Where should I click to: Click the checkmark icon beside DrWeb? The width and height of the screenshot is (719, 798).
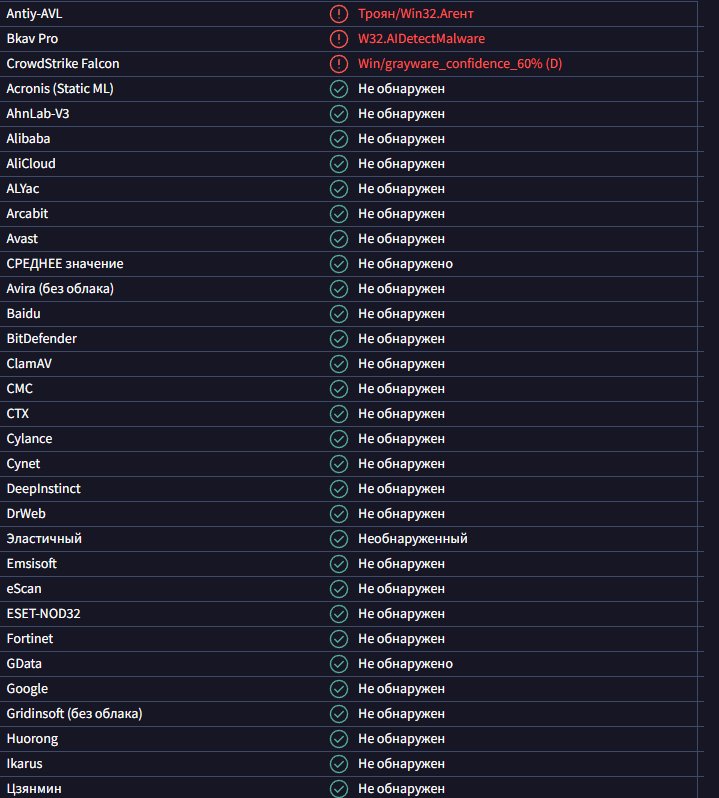[339, 514]
